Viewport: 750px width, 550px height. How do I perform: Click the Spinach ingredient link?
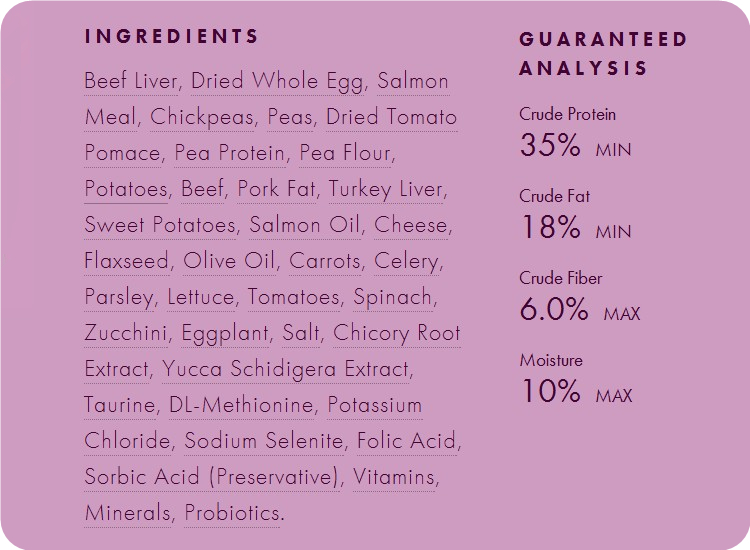[x=392, y=297]
